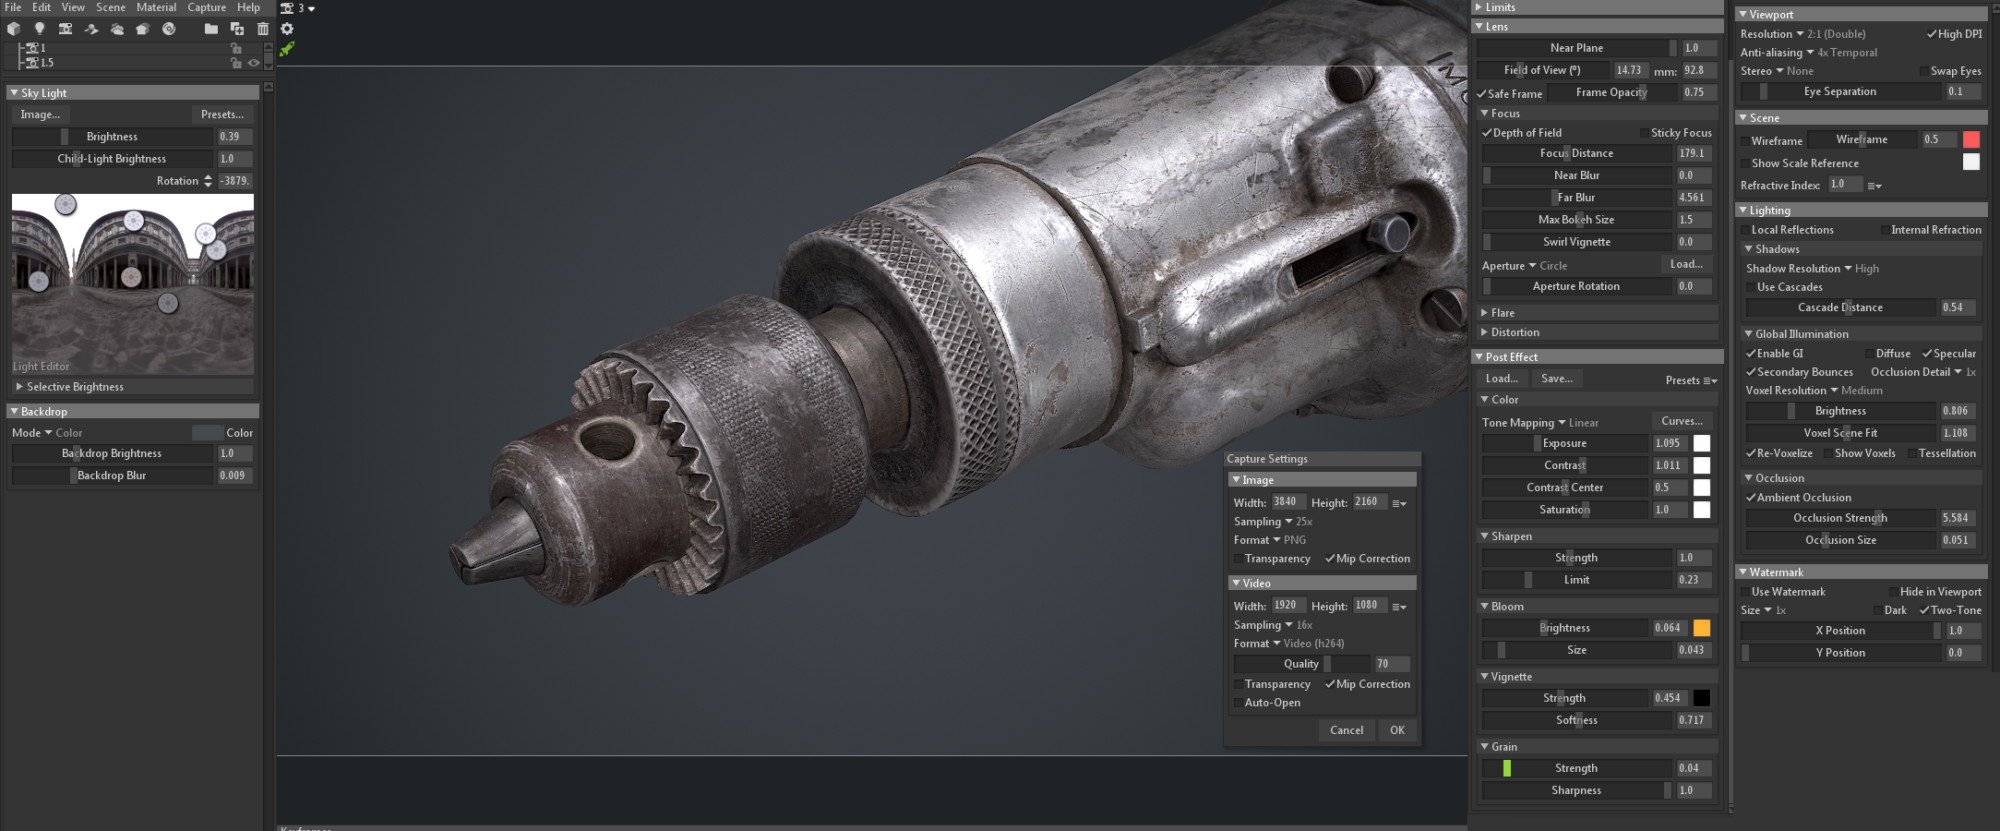Image resolution: width=2000 pixels, height=831 pixels.
Task: Click the Sky Light Brightness slider
Action: tap(112, 137)
